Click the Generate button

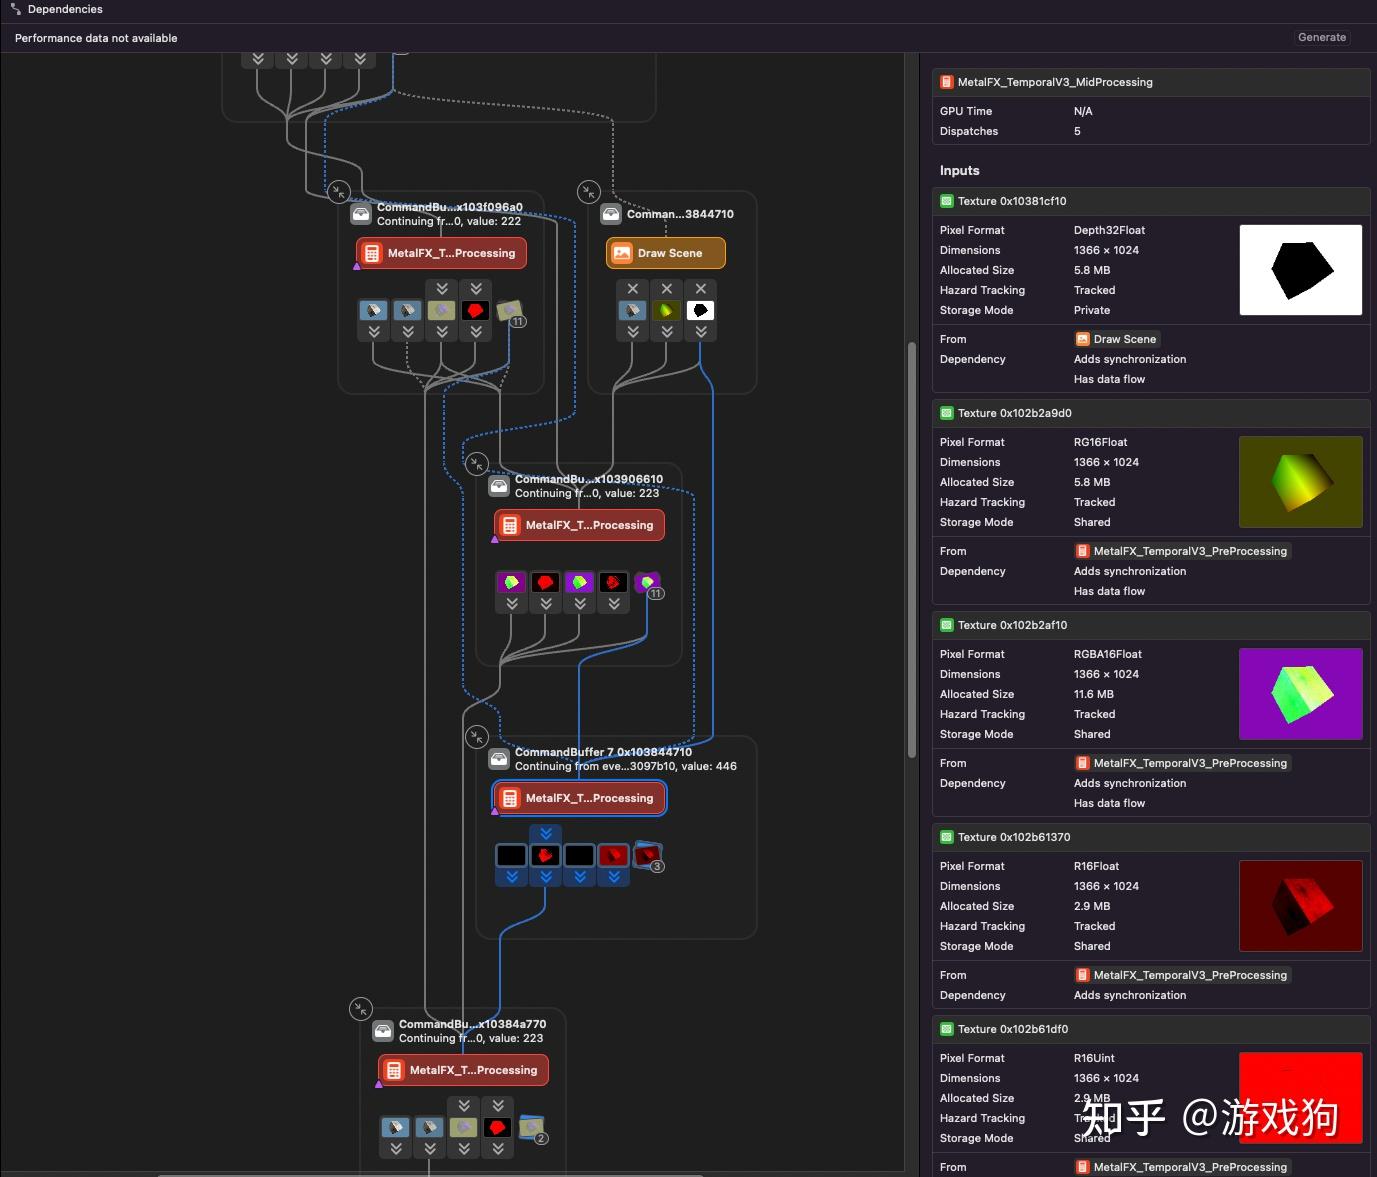point(1322,37)
